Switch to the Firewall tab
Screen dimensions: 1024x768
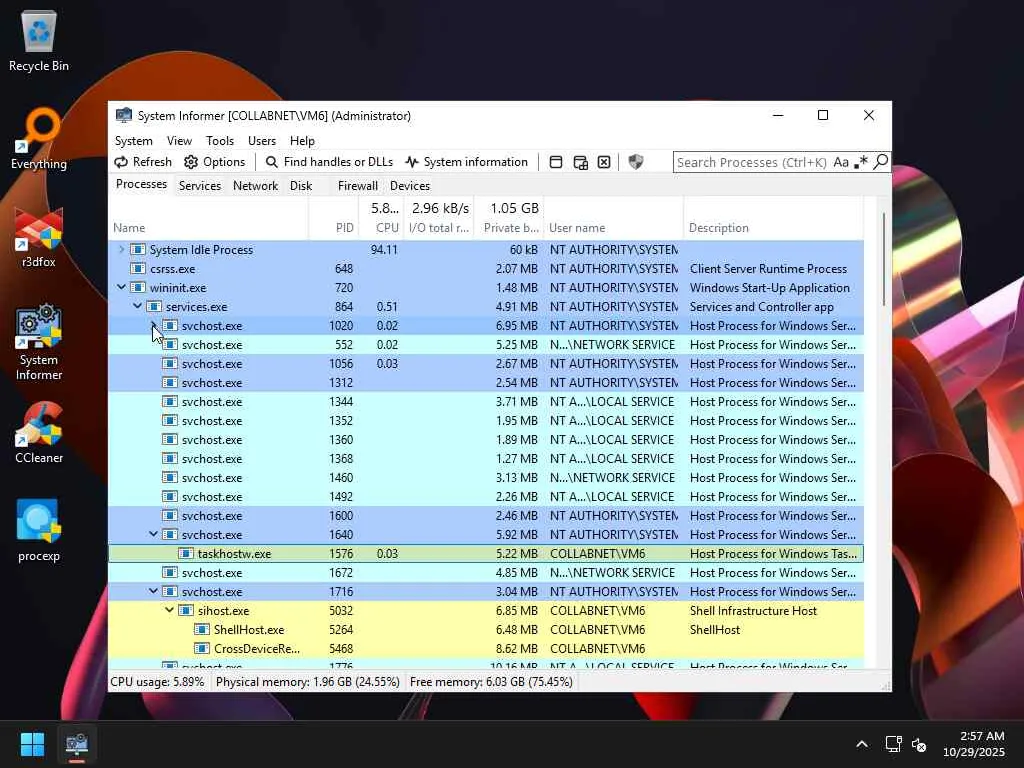357,186
